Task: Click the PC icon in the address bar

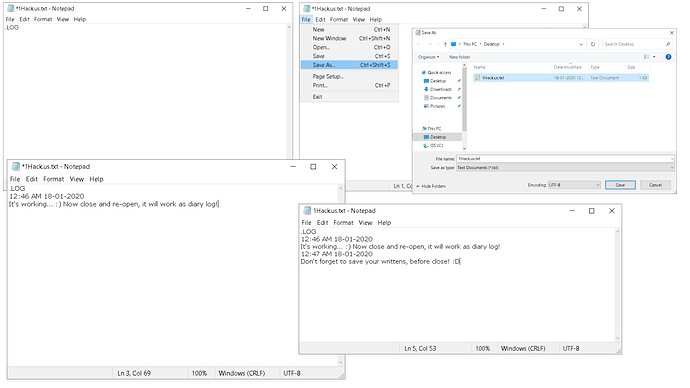Action: (454, 44)
